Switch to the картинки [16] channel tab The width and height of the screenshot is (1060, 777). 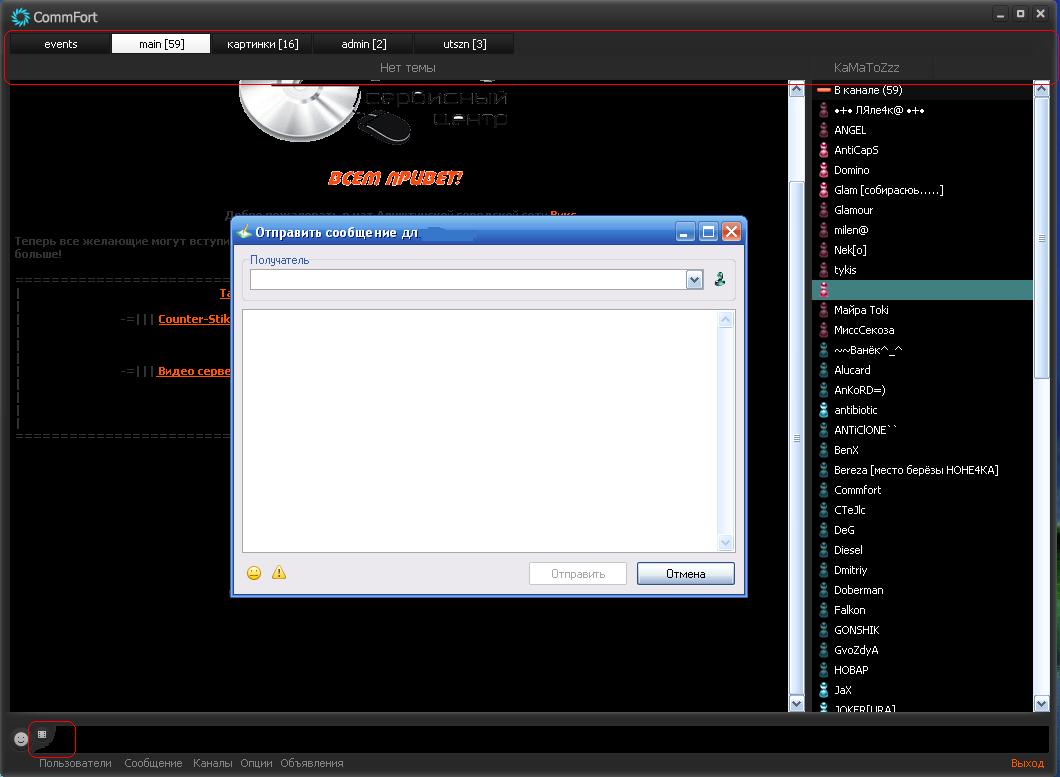[x=262, y=44]
